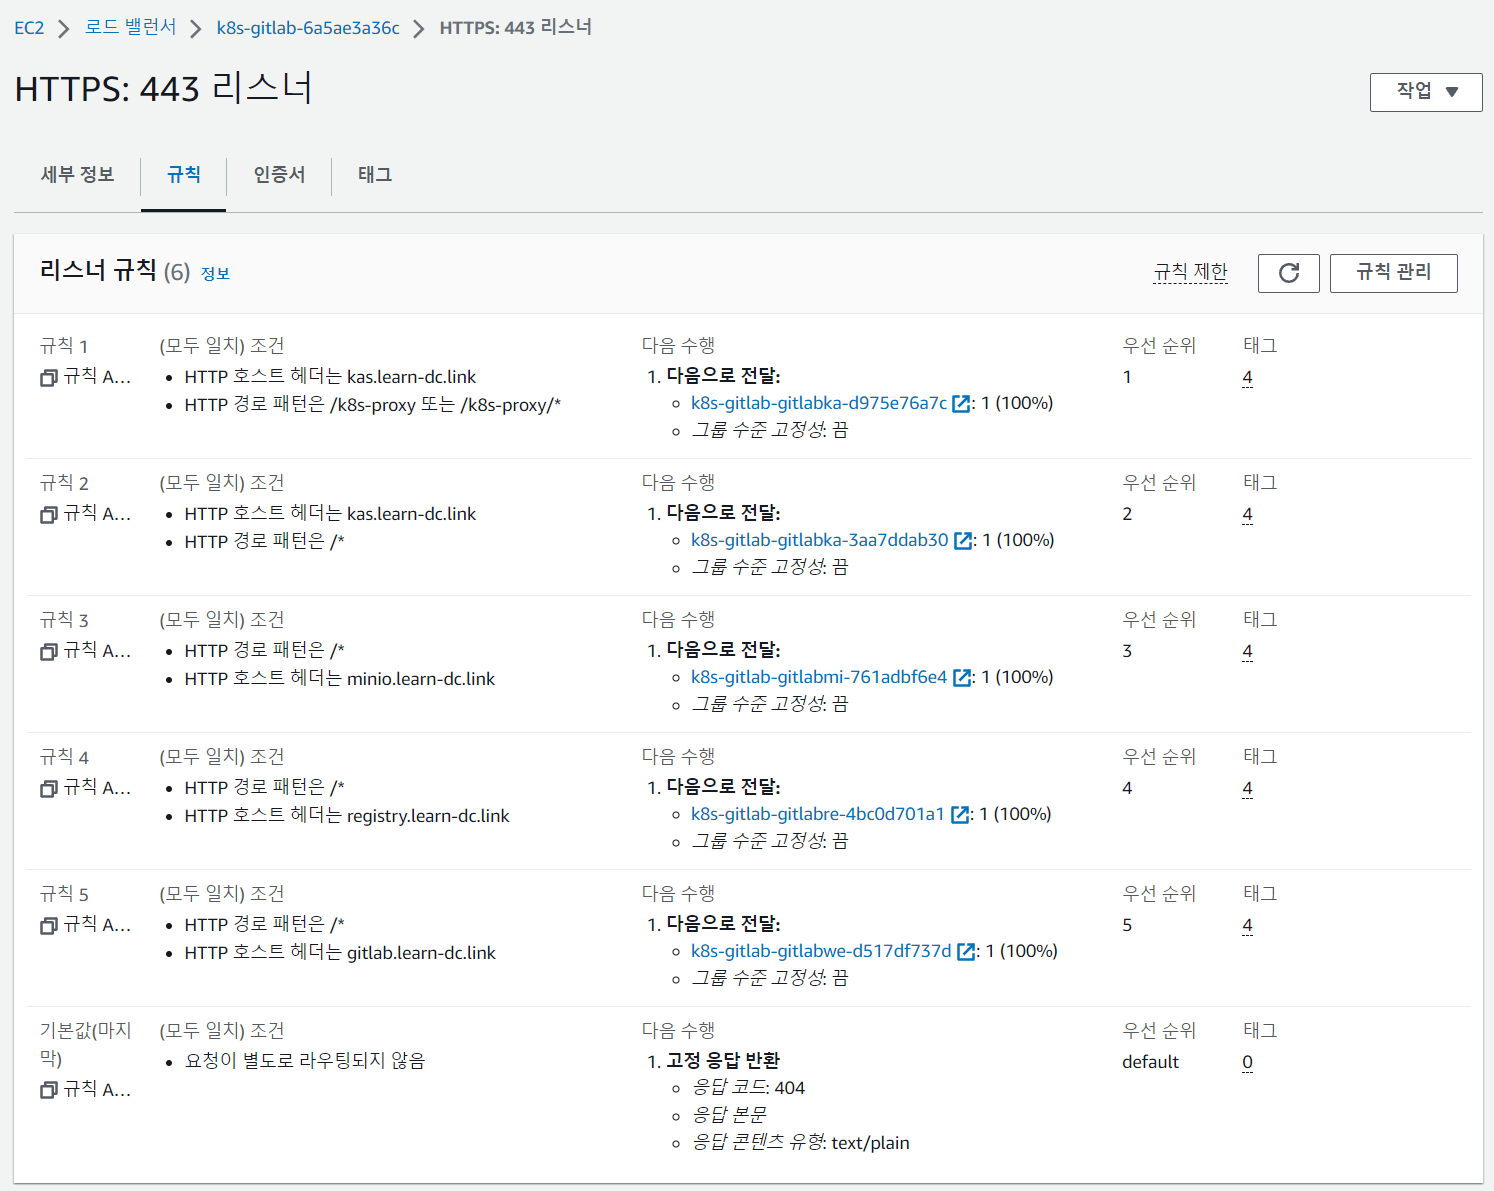Image resolution: width=1494 pixels, height=1191 pixels.
Task: Open external link icon for gitlabka-d975e76a7c
Action: [961, 404]
